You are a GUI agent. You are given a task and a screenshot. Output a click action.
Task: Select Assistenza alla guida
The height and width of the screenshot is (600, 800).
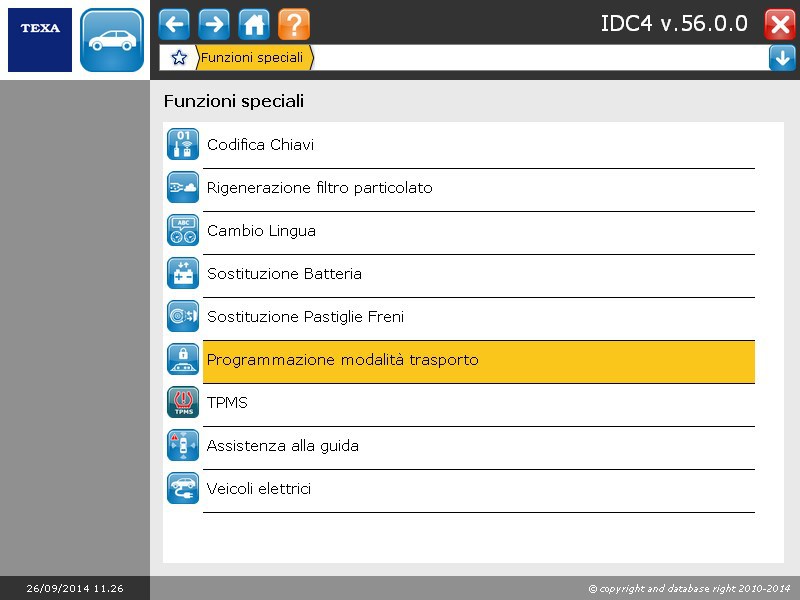tap(479, 446)
